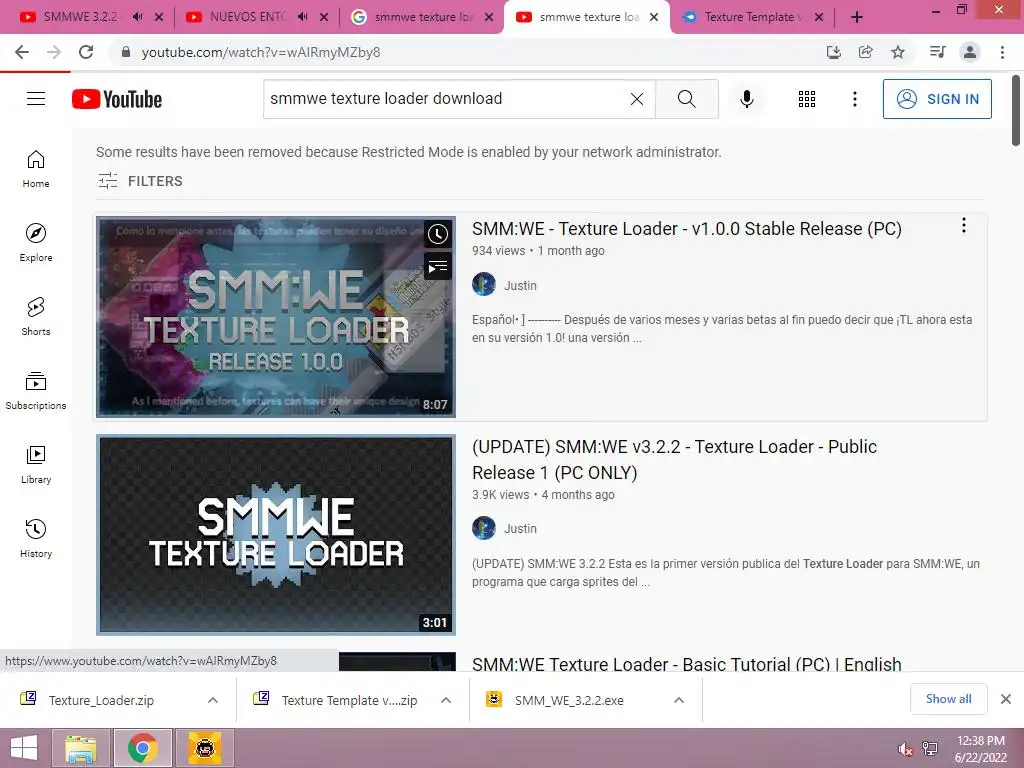The width and height of the screenshot is (1024, 768).
Task: Open Subscriptions in the sidebar
Action: pyautogui.click(x=36, y=391)
